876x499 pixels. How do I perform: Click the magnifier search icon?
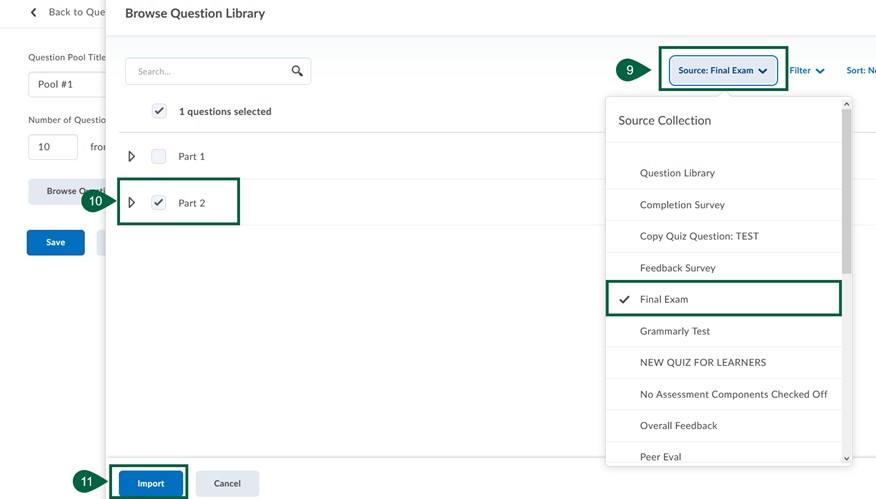click(x=297, y=71)
